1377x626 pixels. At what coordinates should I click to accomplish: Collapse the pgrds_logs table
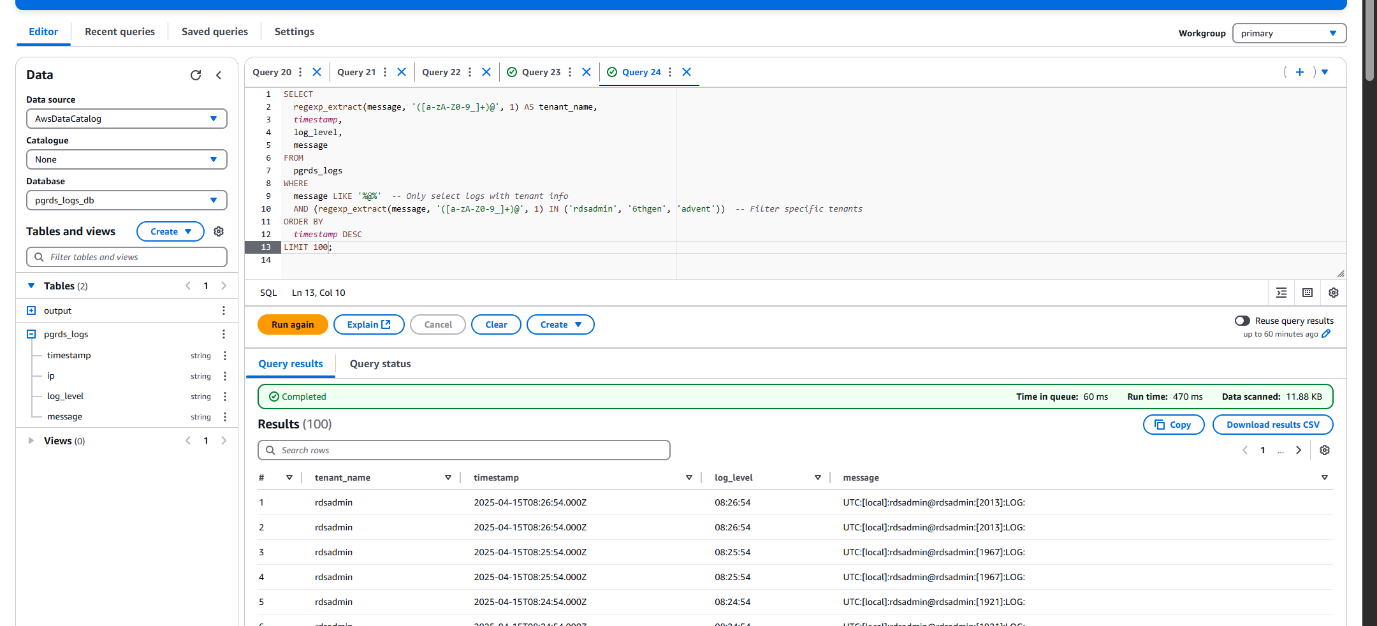[31, 334]
